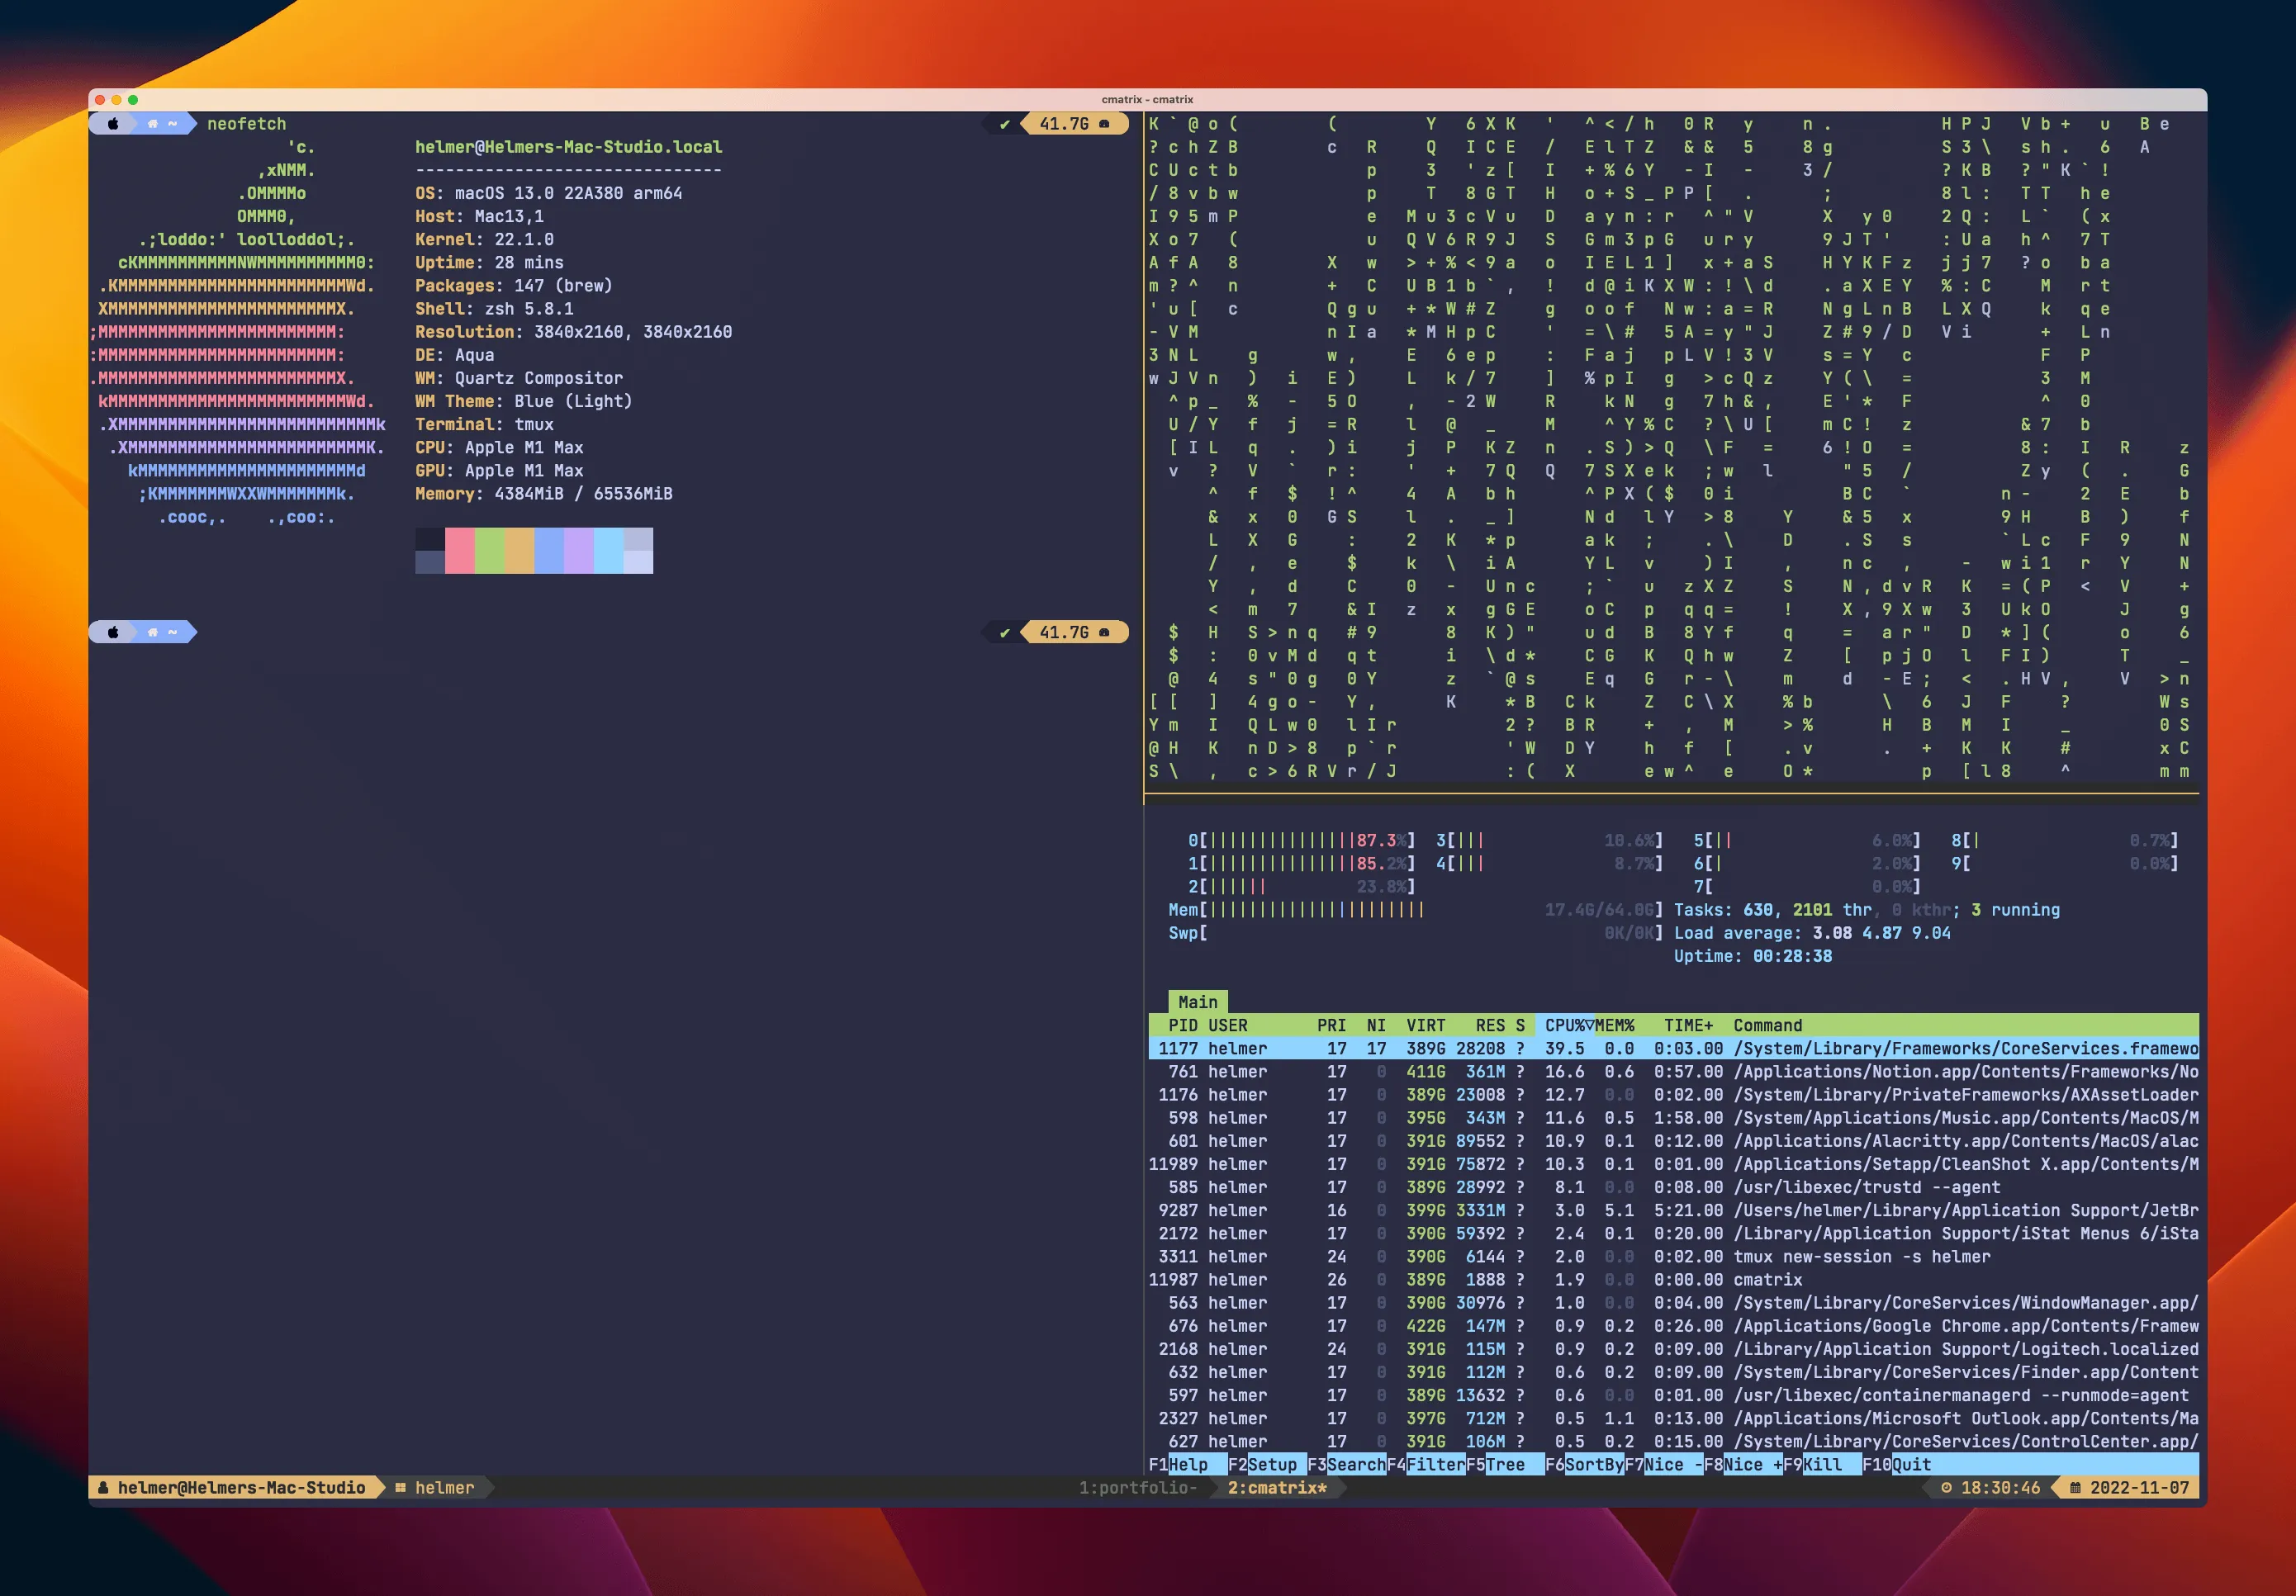Screen dimensions: 2296x1596
Task: Click the disk icon next to 41.7G indicator
Action: [1103, 124]
